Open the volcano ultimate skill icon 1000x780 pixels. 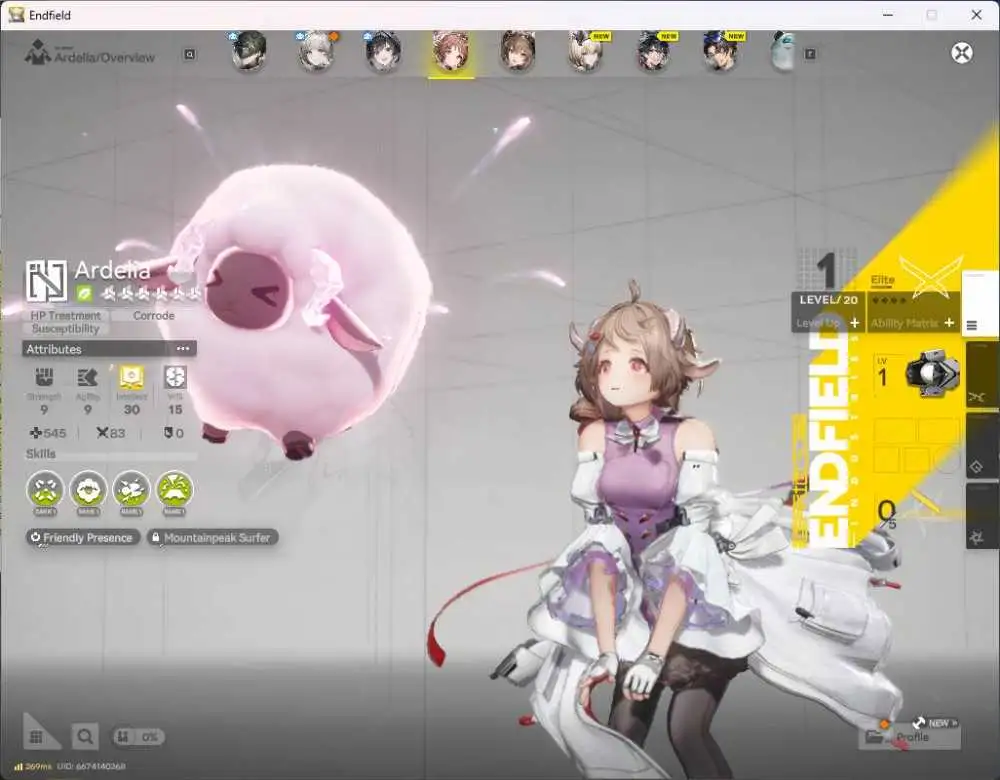(174, 490)
